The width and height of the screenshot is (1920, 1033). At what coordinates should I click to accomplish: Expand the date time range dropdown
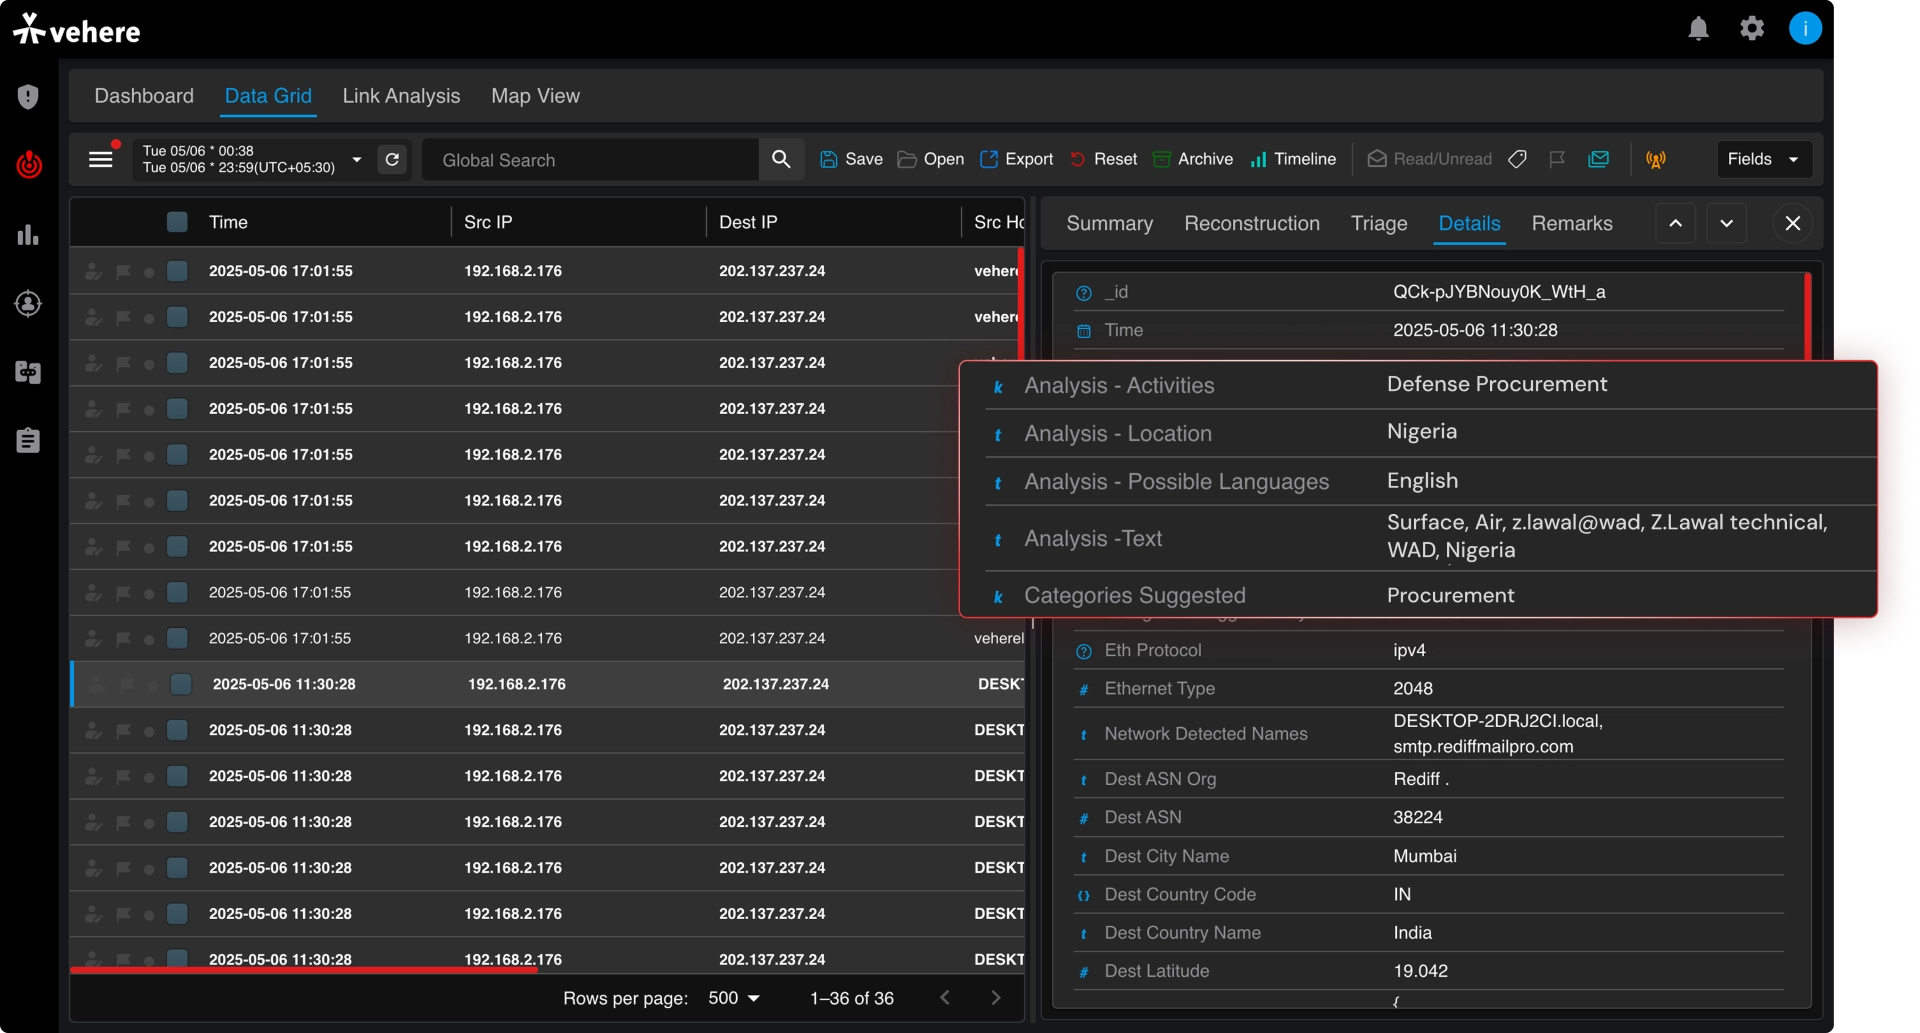click(357, 160)
